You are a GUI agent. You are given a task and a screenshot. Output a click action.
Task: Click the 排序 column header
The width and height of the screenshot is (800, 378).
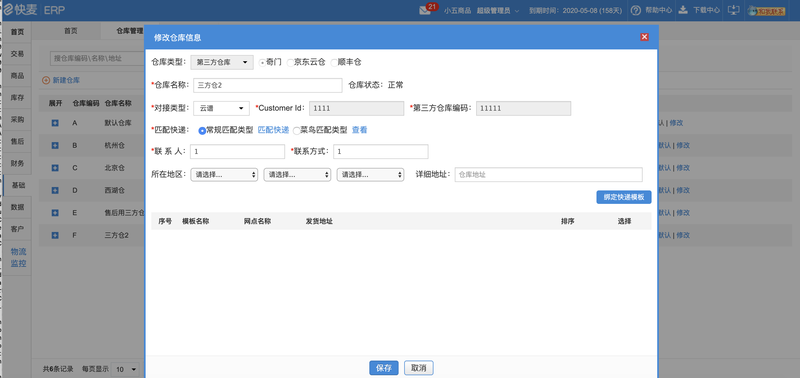(x=567, y=221)
